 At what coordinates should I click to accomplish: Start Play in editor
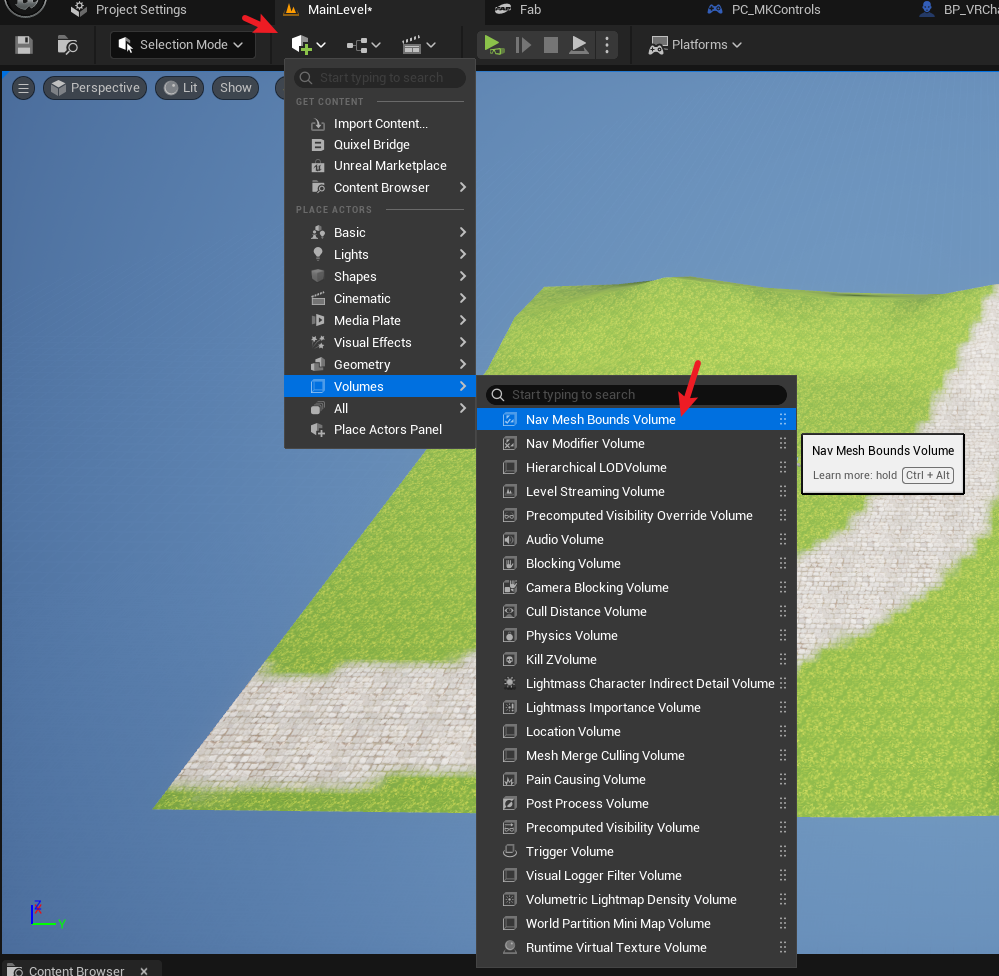click(x=494, y=45)
